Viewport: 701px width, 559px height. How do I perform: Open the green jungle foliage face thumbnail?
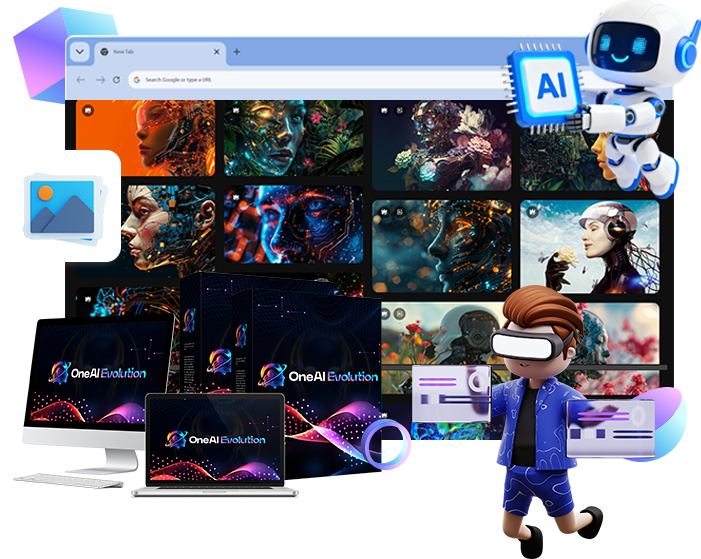294,138
